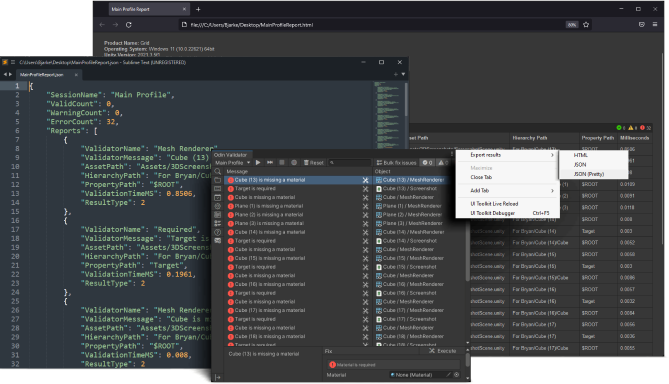
Task: Click the collapse arrow icon at Odin sidebar bottom
Action: pyautogui.click(x=218, y=377)
